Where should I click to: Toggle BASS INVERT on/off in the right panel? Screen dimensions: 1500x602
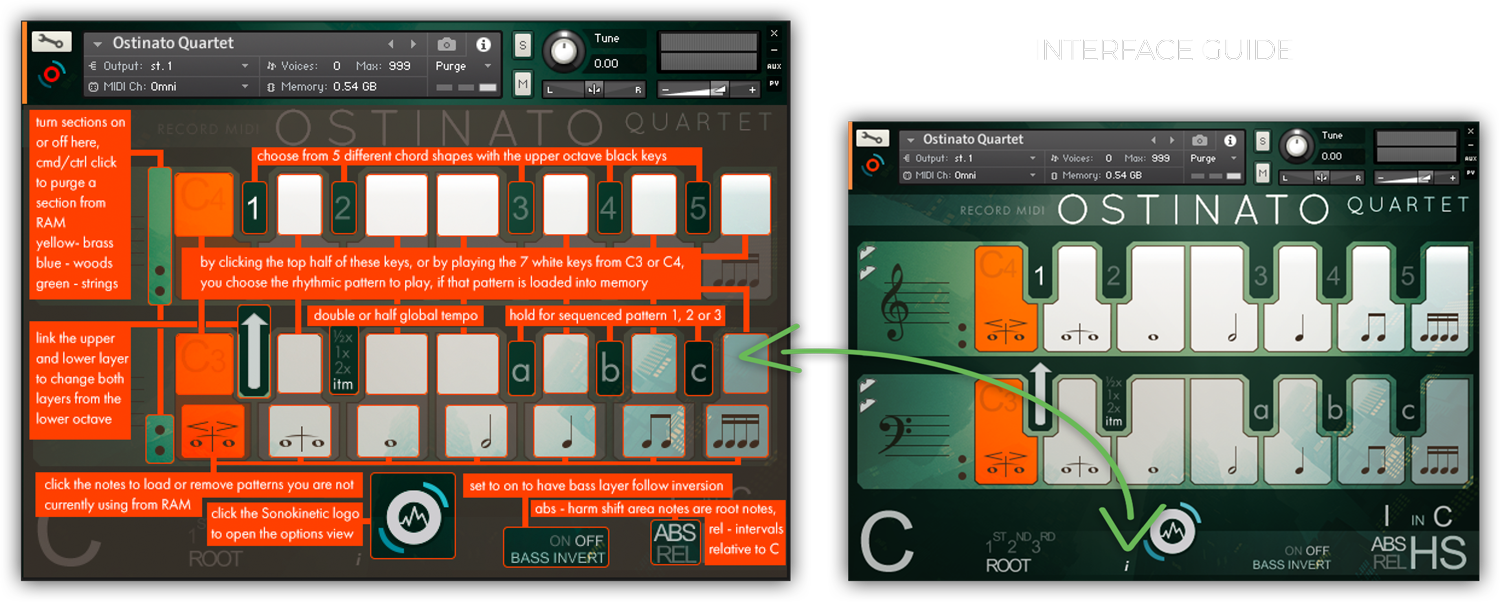pyautogui.click(x=1290, y=557)
